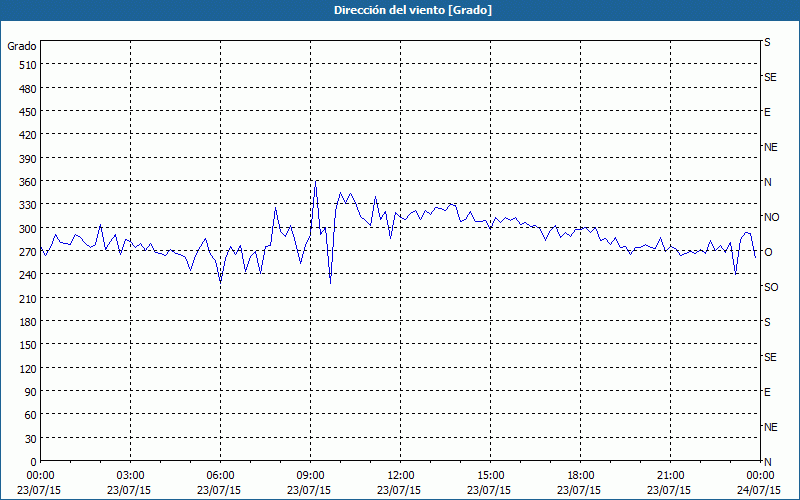The height and width of the screenshot is (500, 800).
Task: Click the 15:00 time axis label
Action: pyautogui.click(x=490, y=476)
